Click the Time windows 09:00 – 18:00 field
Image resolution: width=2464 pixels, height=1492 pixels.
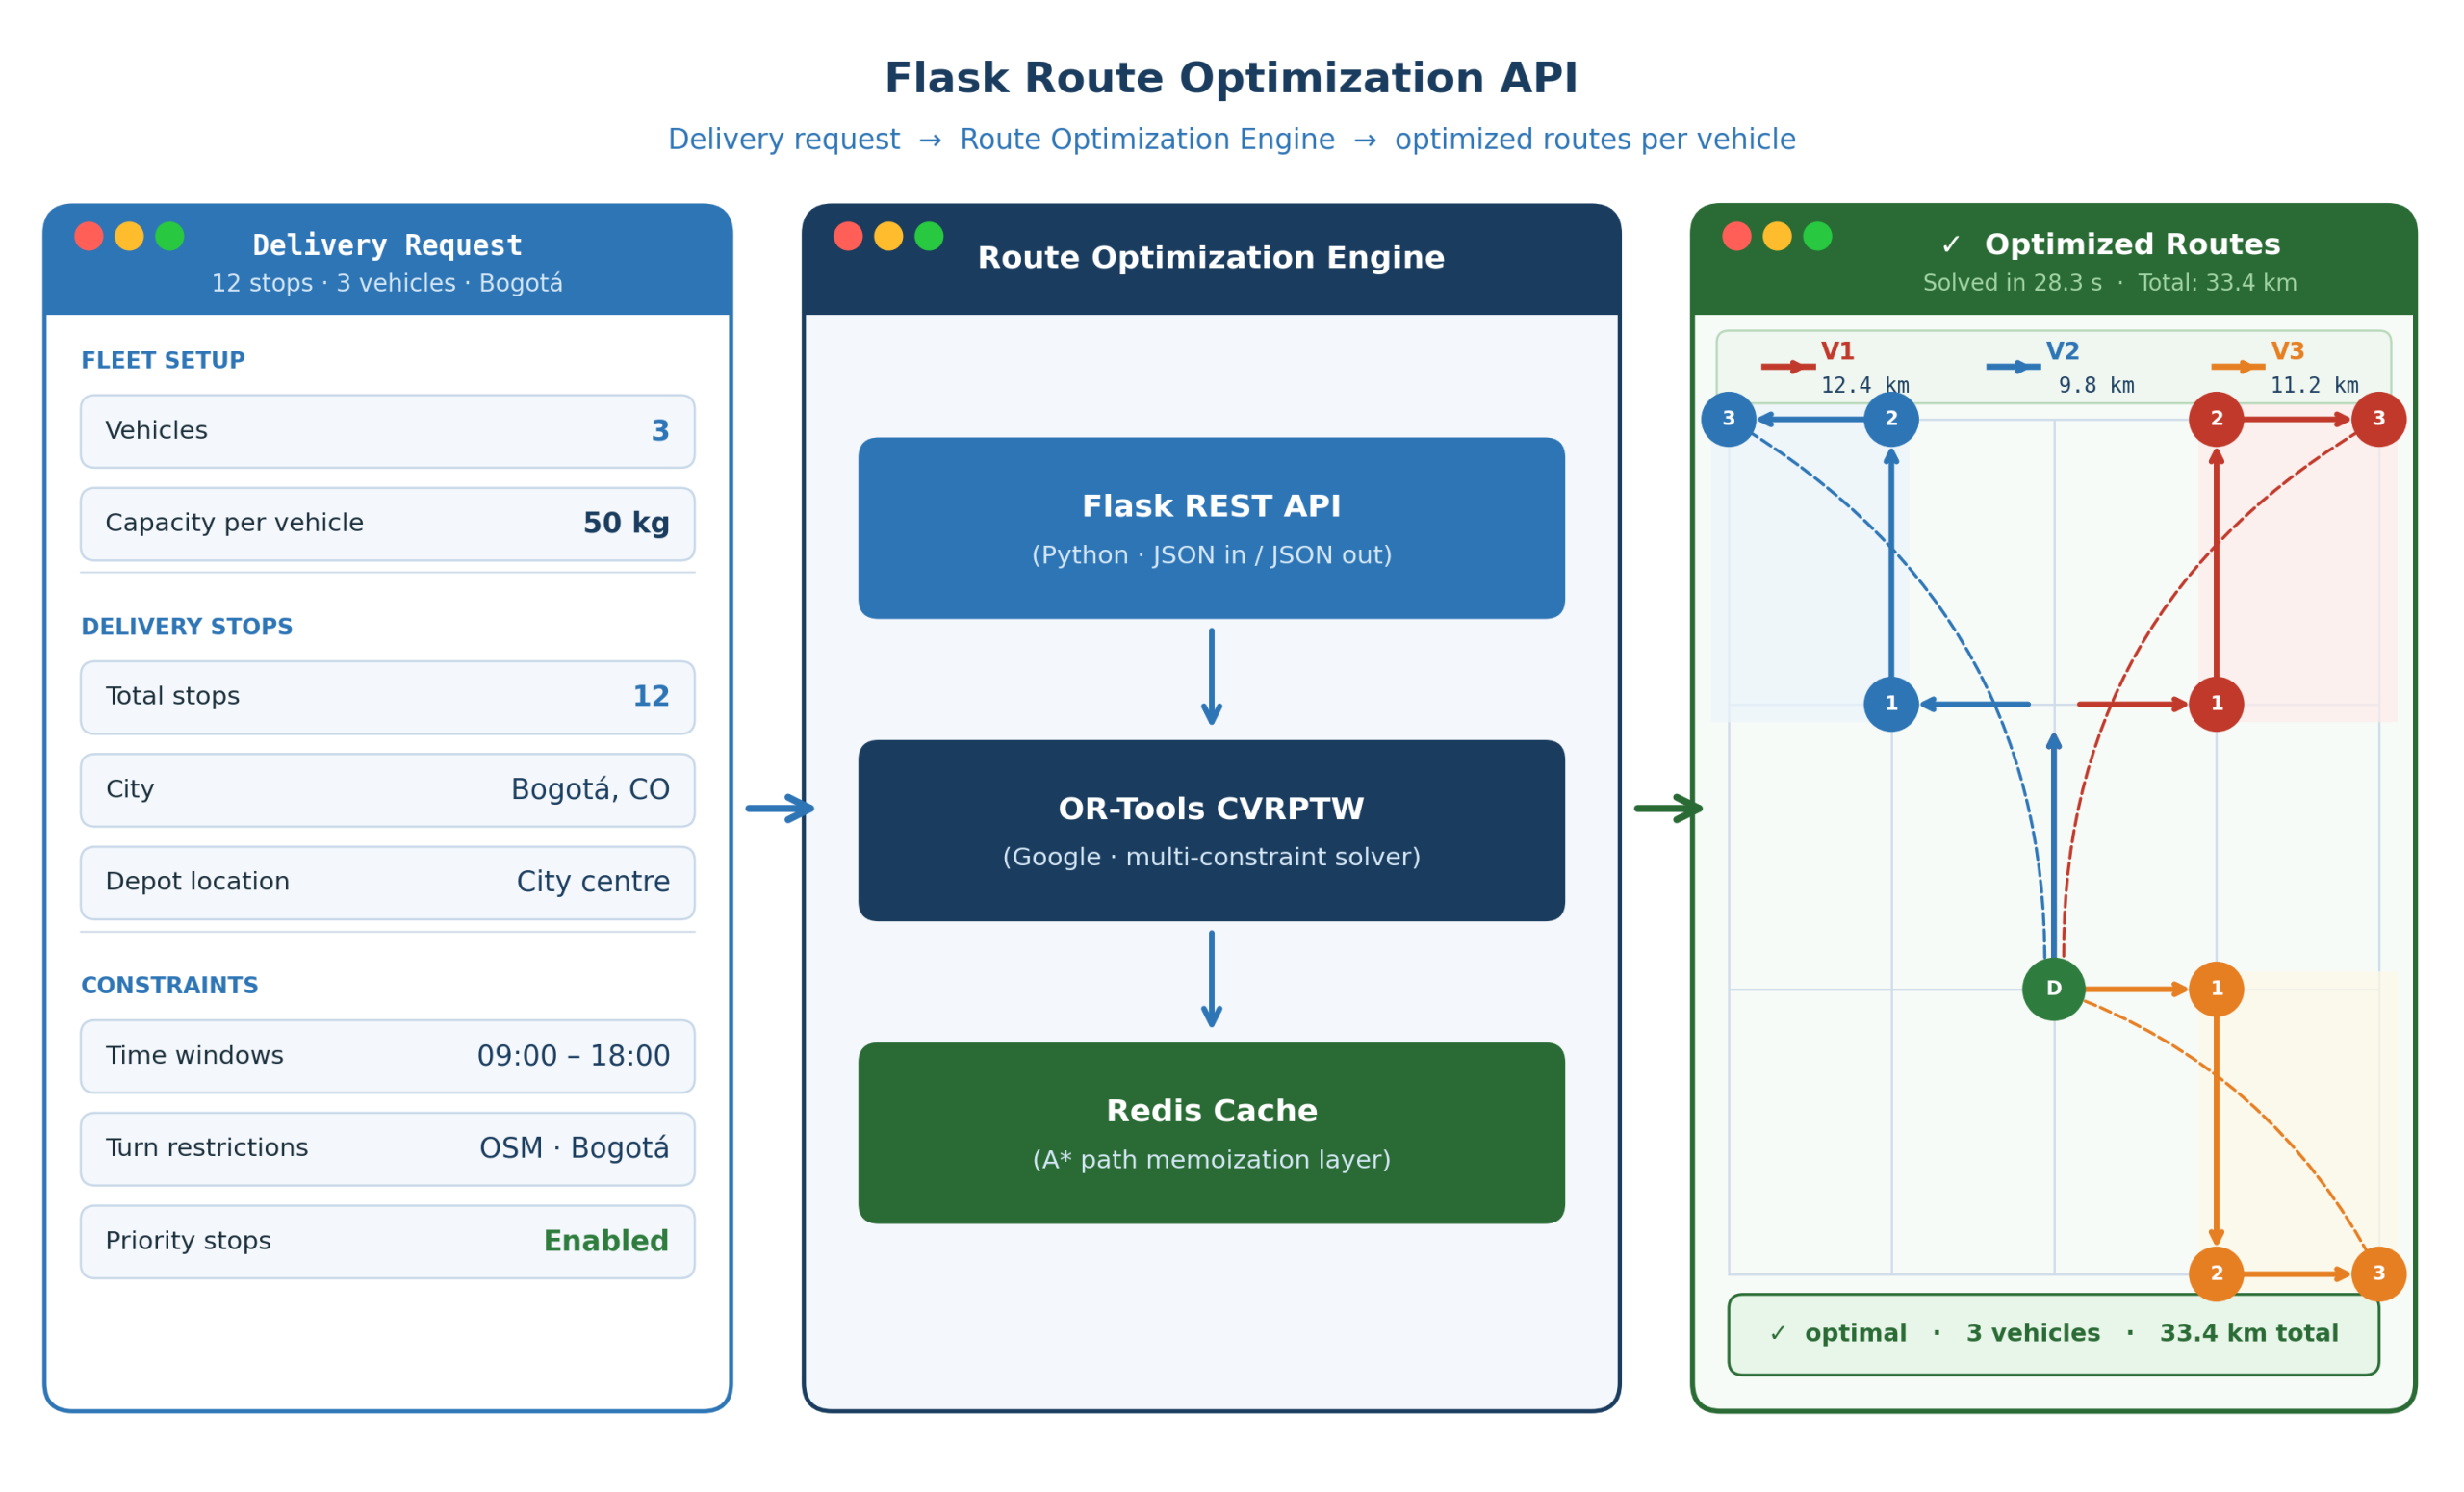[x=388, y=1056]
